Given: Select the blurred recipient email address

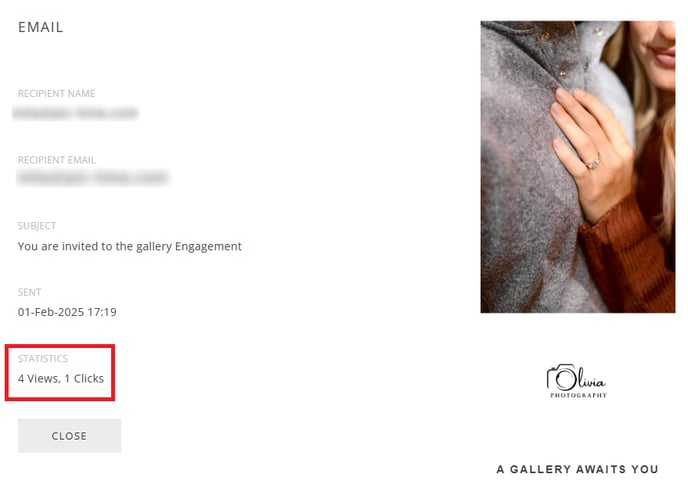Looking at the screenshot, I should (x=93, y=178).
